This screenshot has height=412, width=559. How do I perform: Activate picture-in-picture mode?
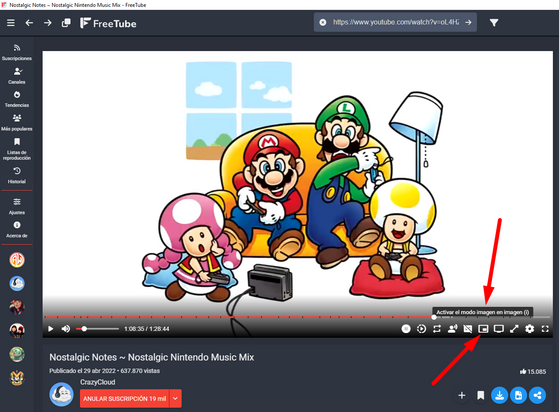click(483, 329)
